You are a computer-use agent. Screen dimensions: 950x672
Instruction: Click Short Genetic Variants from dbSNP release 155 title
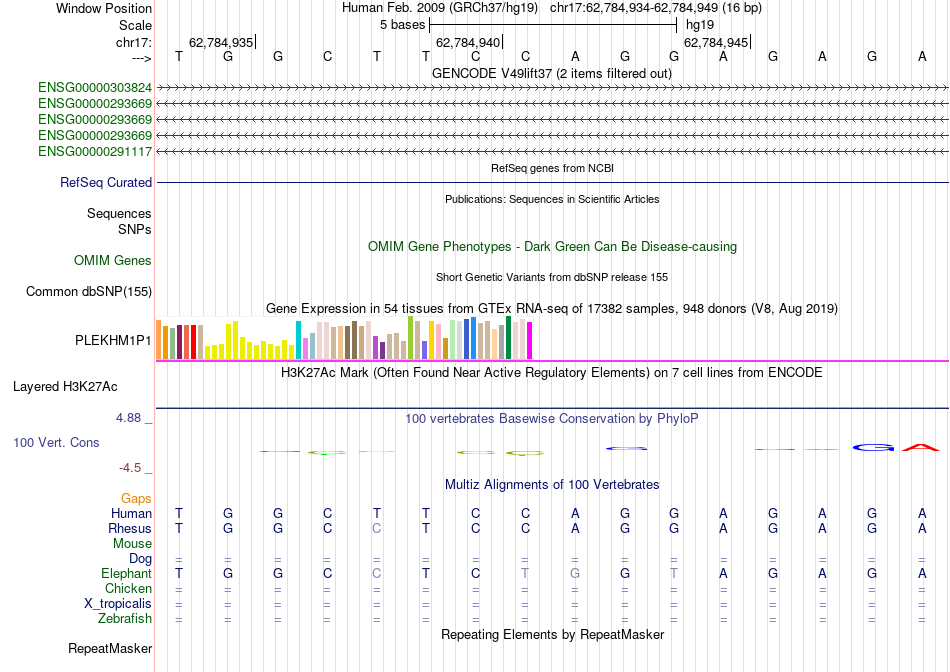pos(552,277)
